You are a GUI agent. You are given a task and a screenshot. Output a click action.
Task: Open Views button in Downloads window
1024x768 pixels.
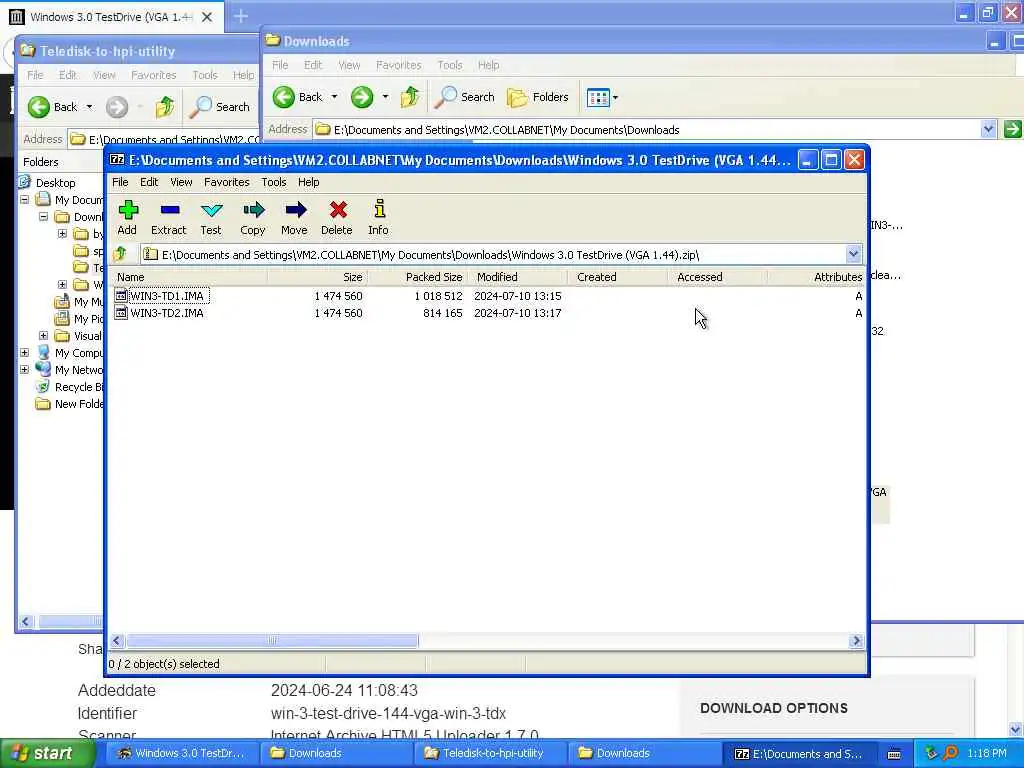pos(598,98)
